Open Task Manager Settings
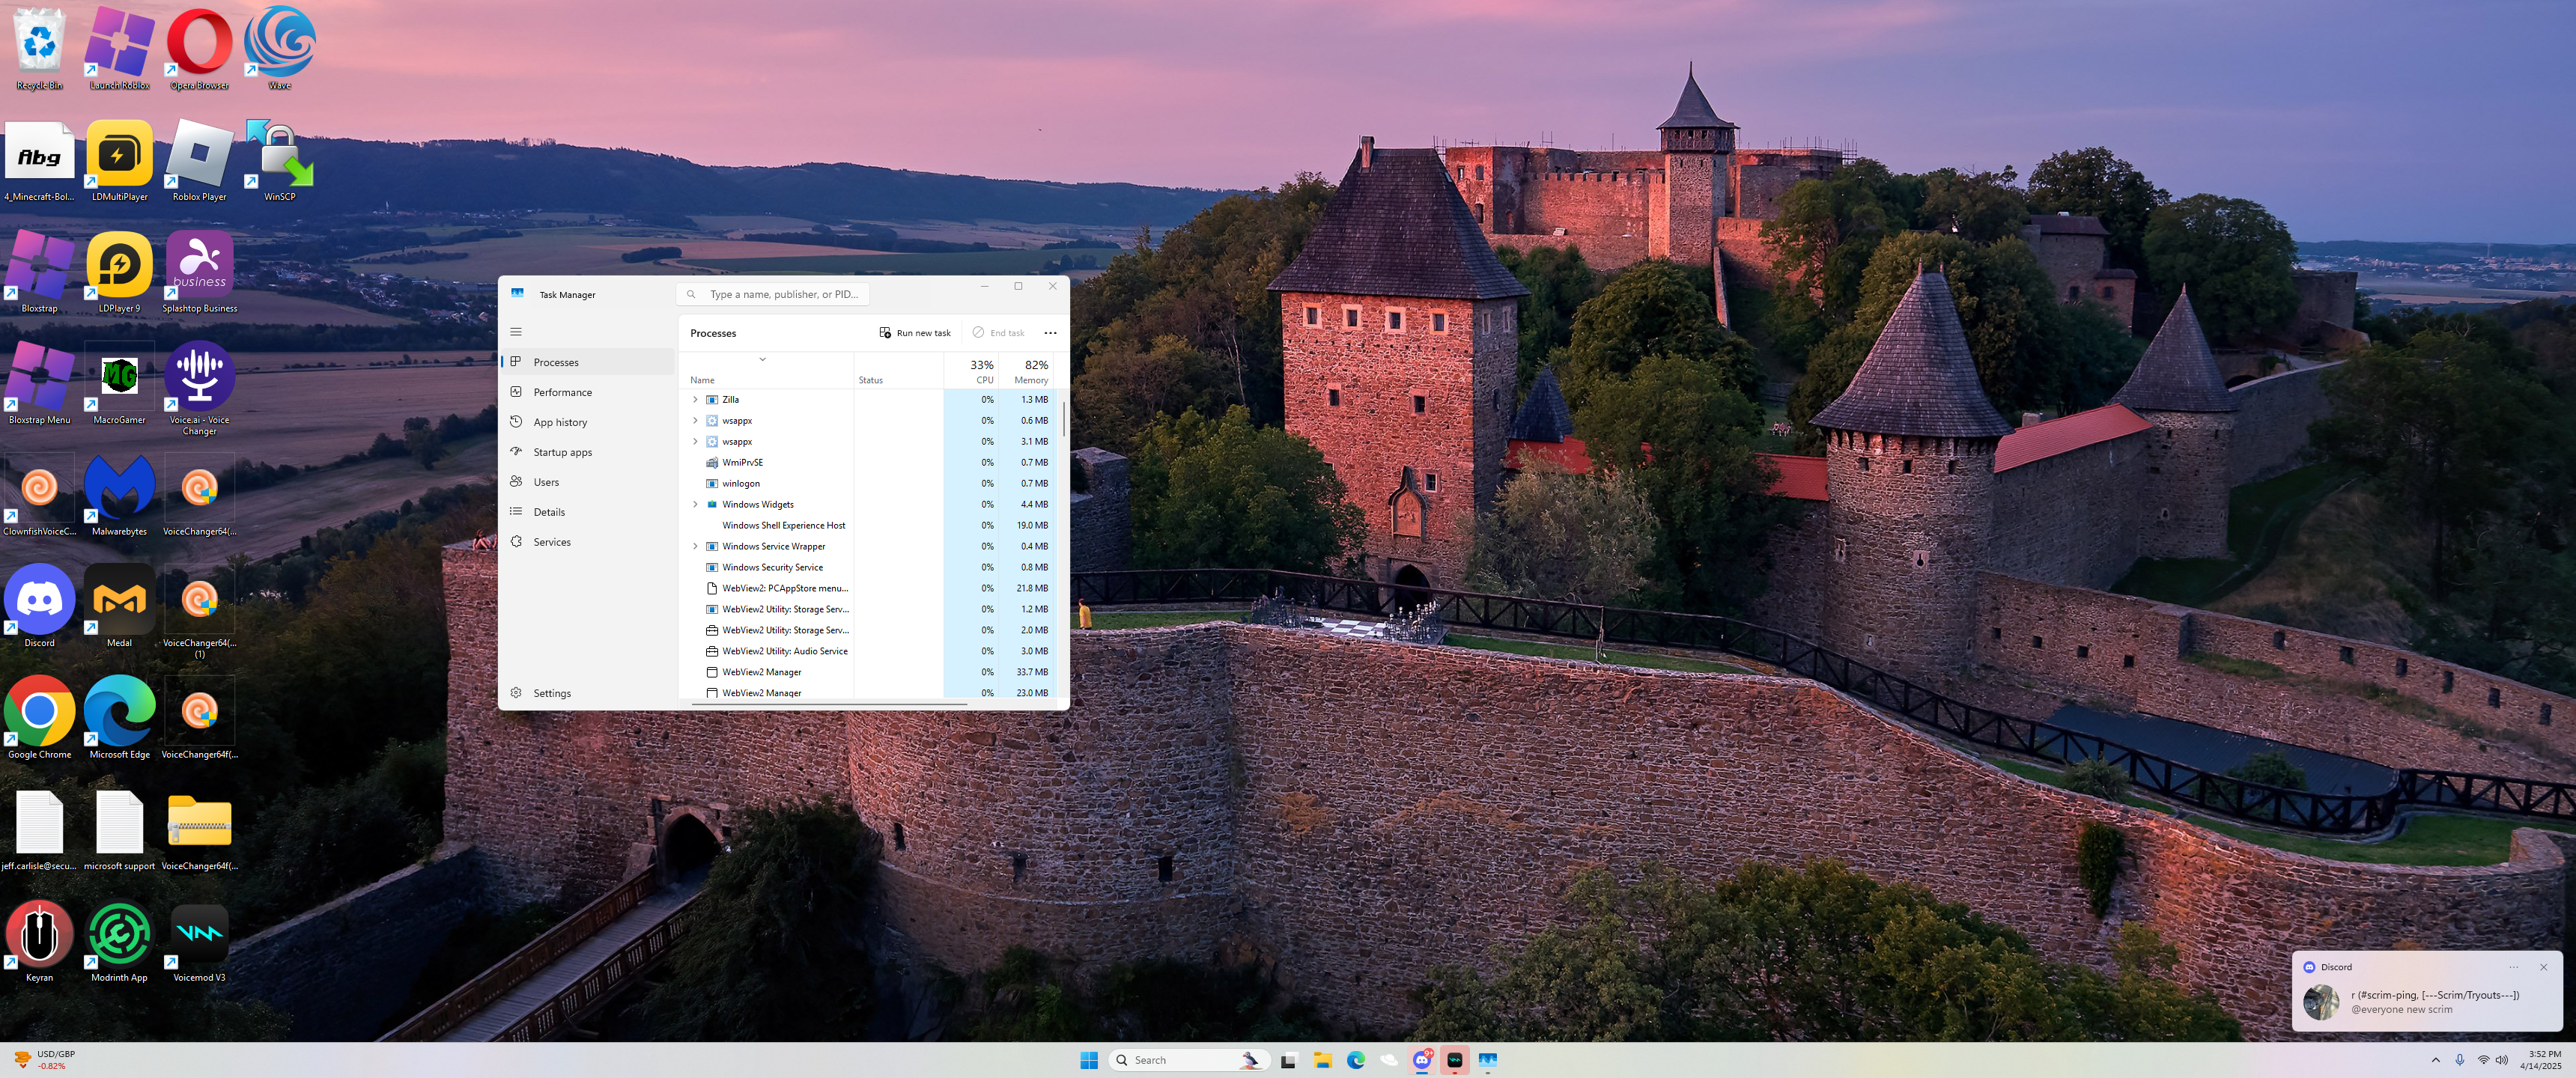 click(x=552, y=693)
